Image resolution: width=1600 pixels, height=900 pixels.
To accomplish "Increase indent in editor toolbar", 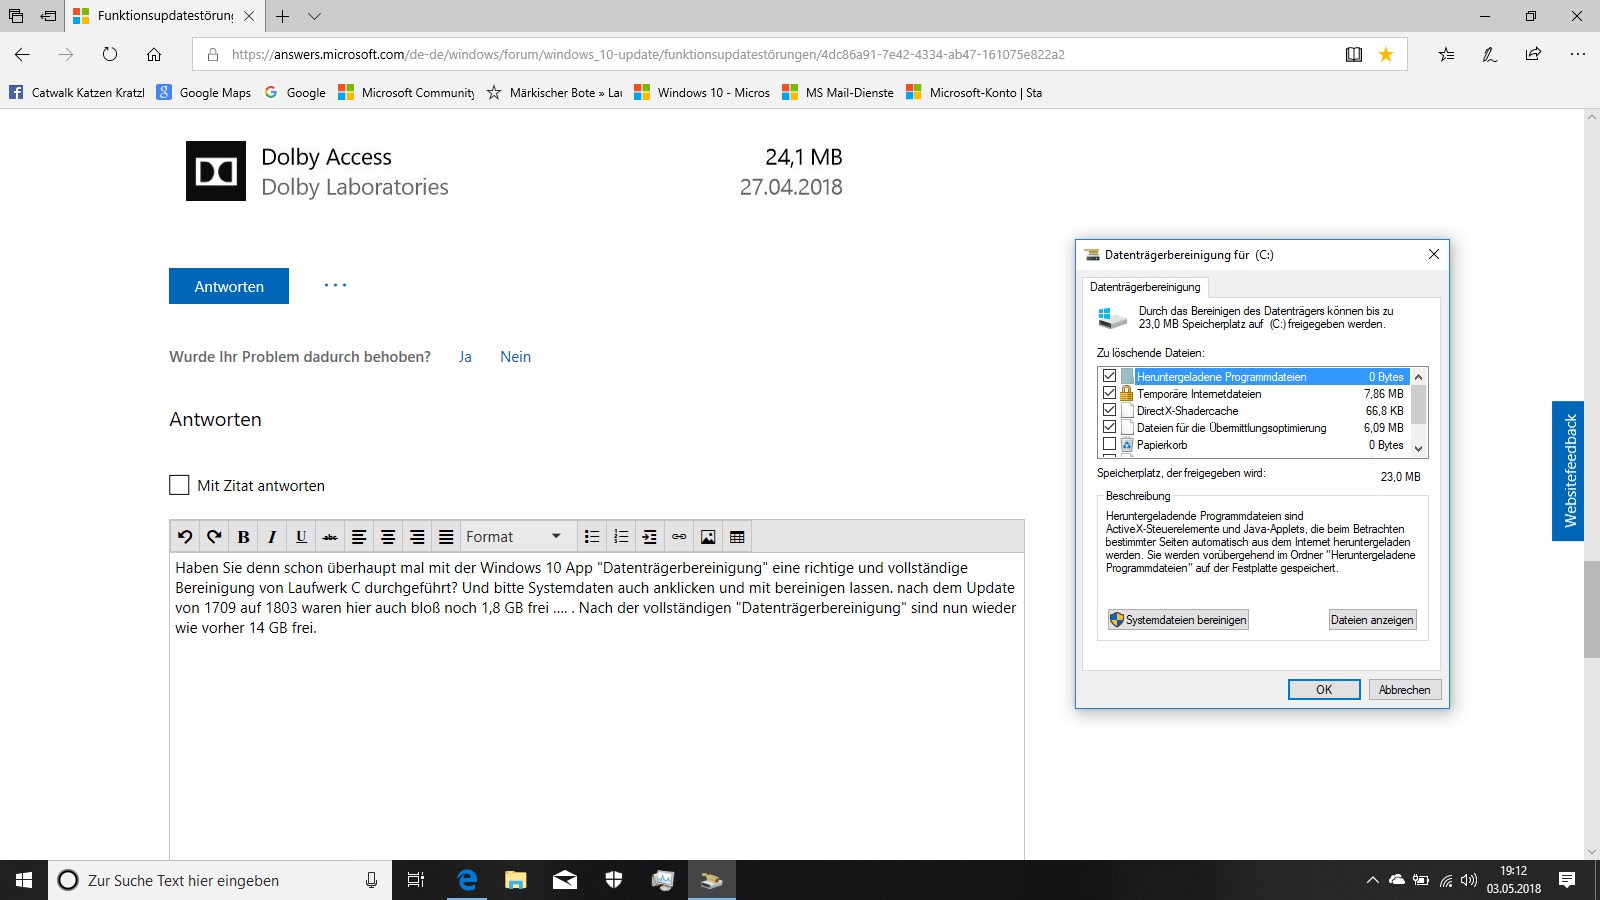I will coord(650,537).
